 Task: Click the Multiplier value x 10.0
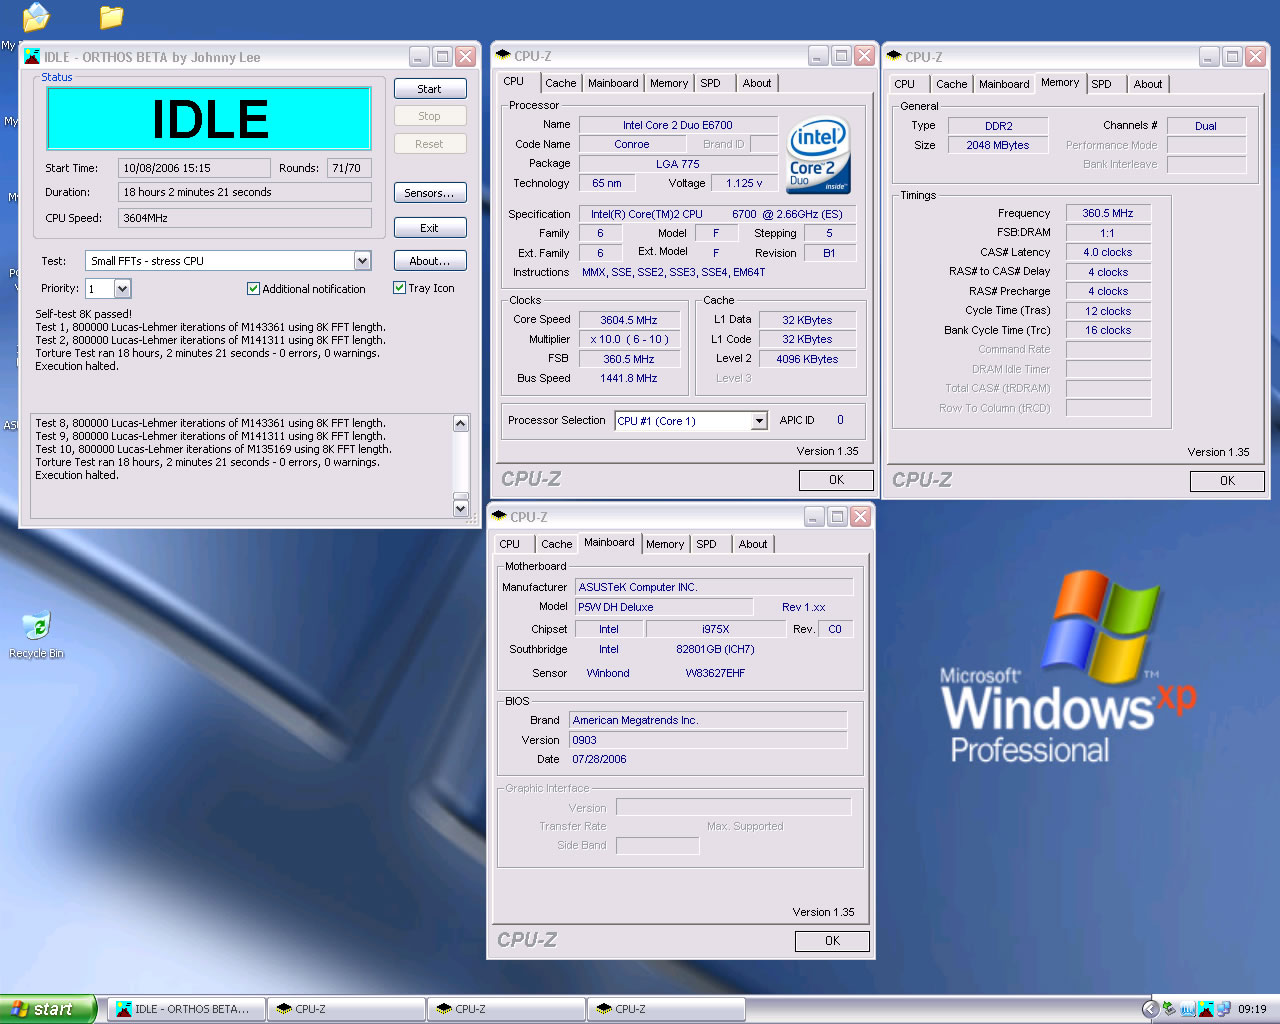[x=629, y=339]
